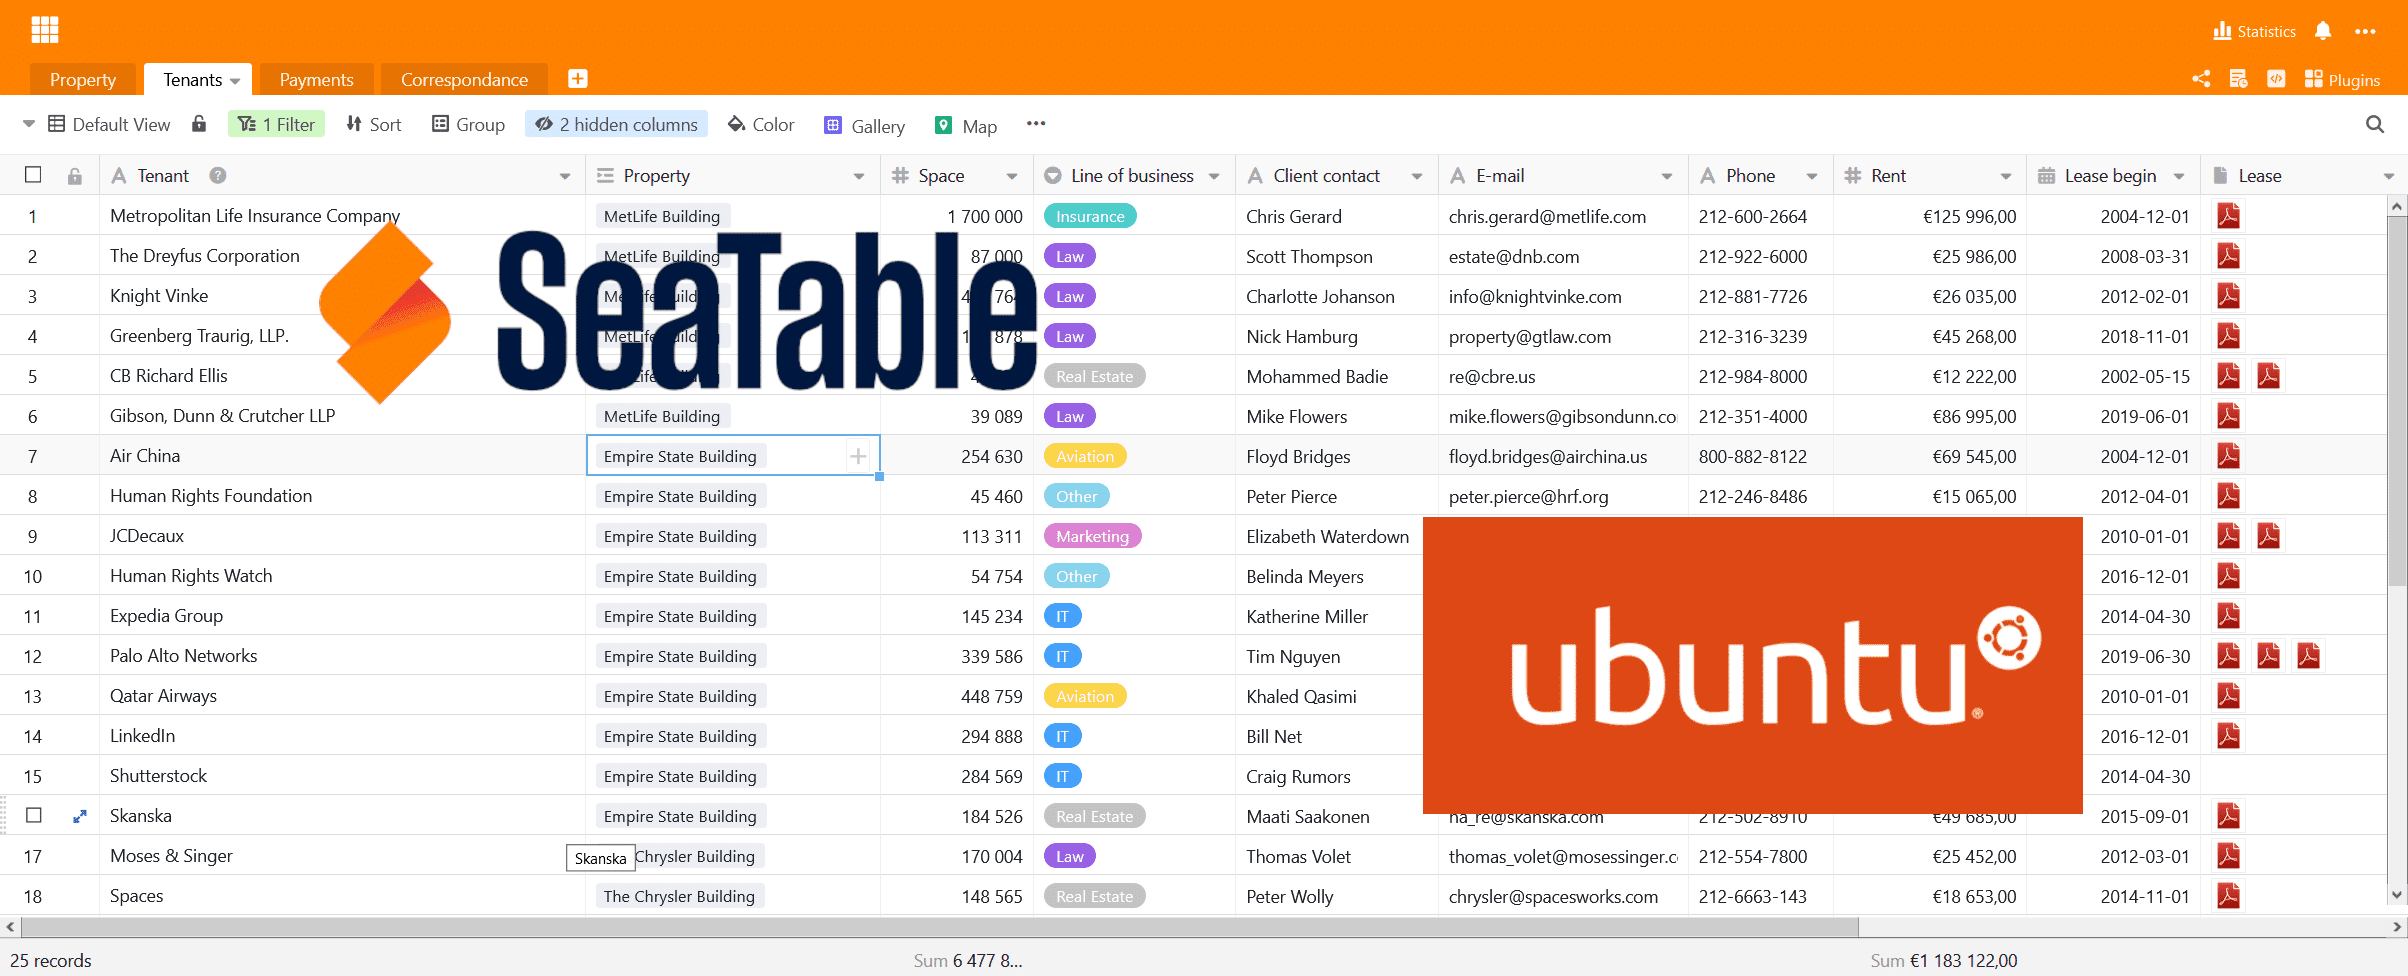Expand the Default View dropdown
This screenshot has height=976, width=2408.
(29, 124)
